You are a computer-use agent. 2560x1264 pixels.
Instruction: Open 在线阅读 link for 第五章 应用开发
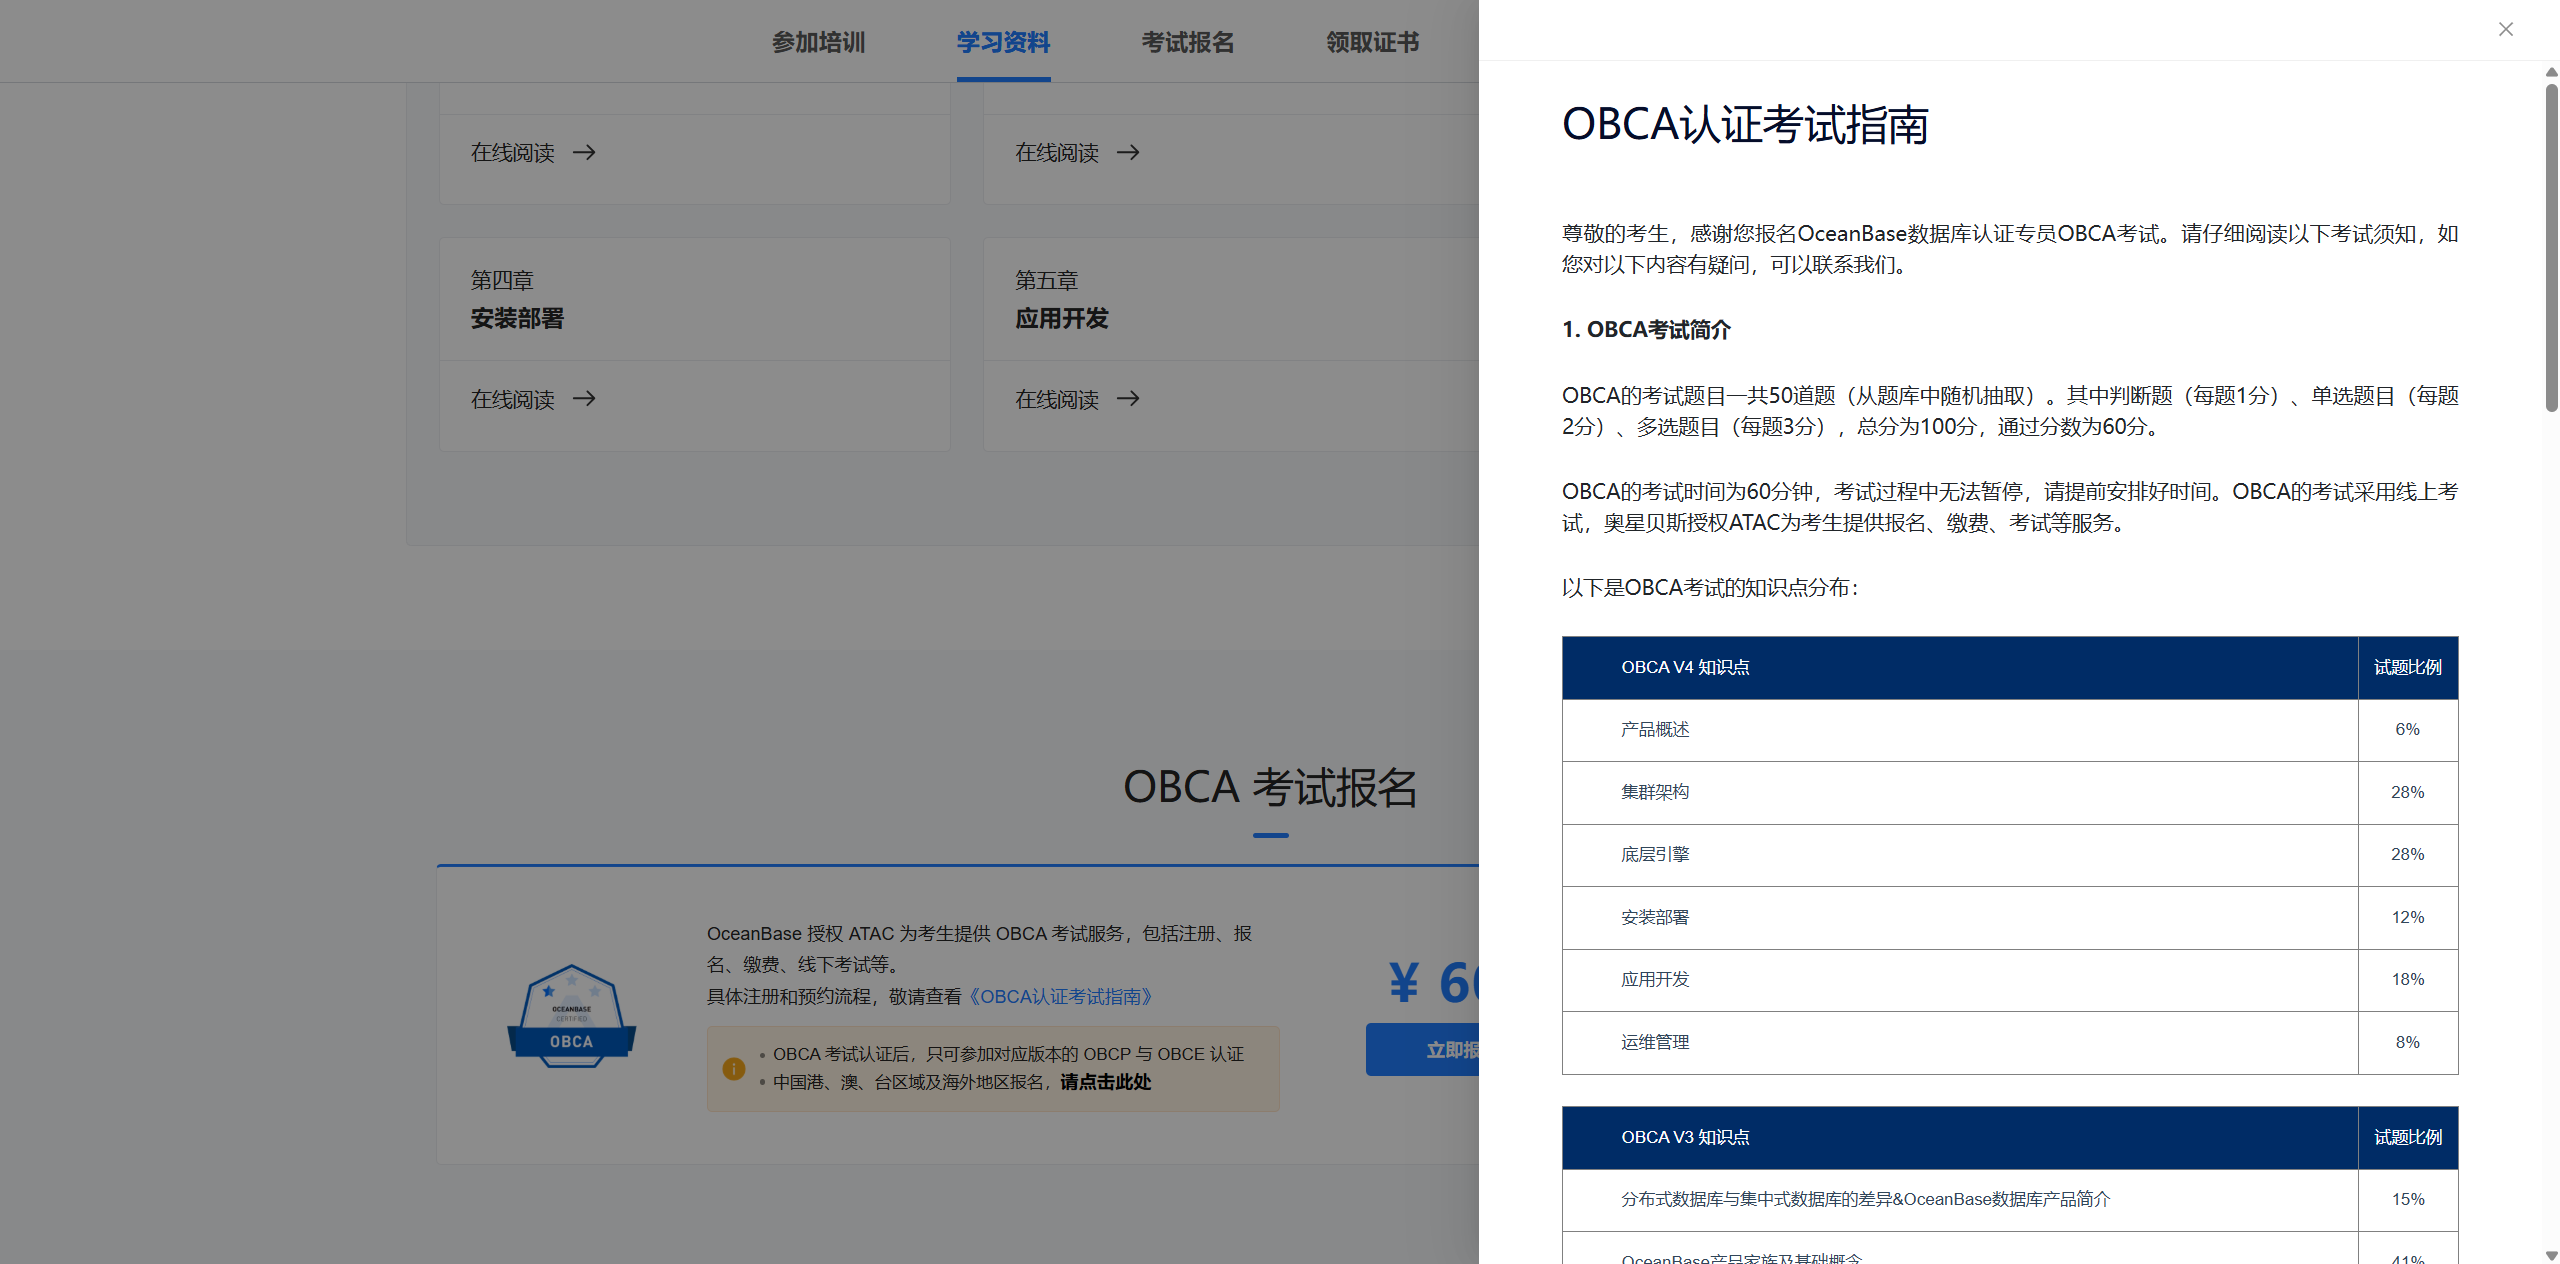[x=1057, y=399]
